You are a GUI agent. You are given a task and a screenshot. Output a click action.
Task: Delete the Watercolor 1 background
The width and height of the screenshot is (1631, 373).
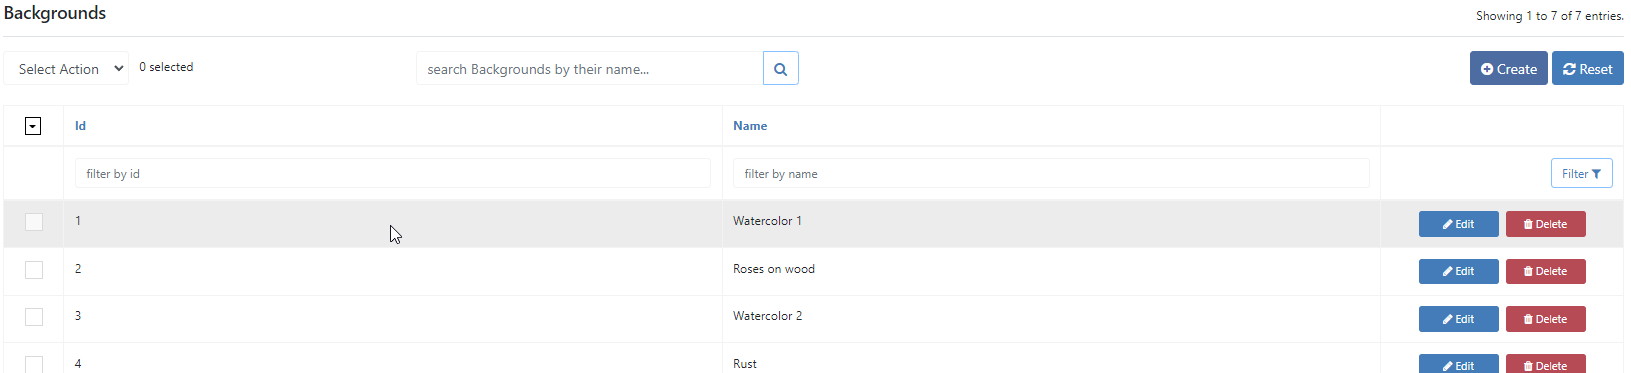pos(1545,224)
